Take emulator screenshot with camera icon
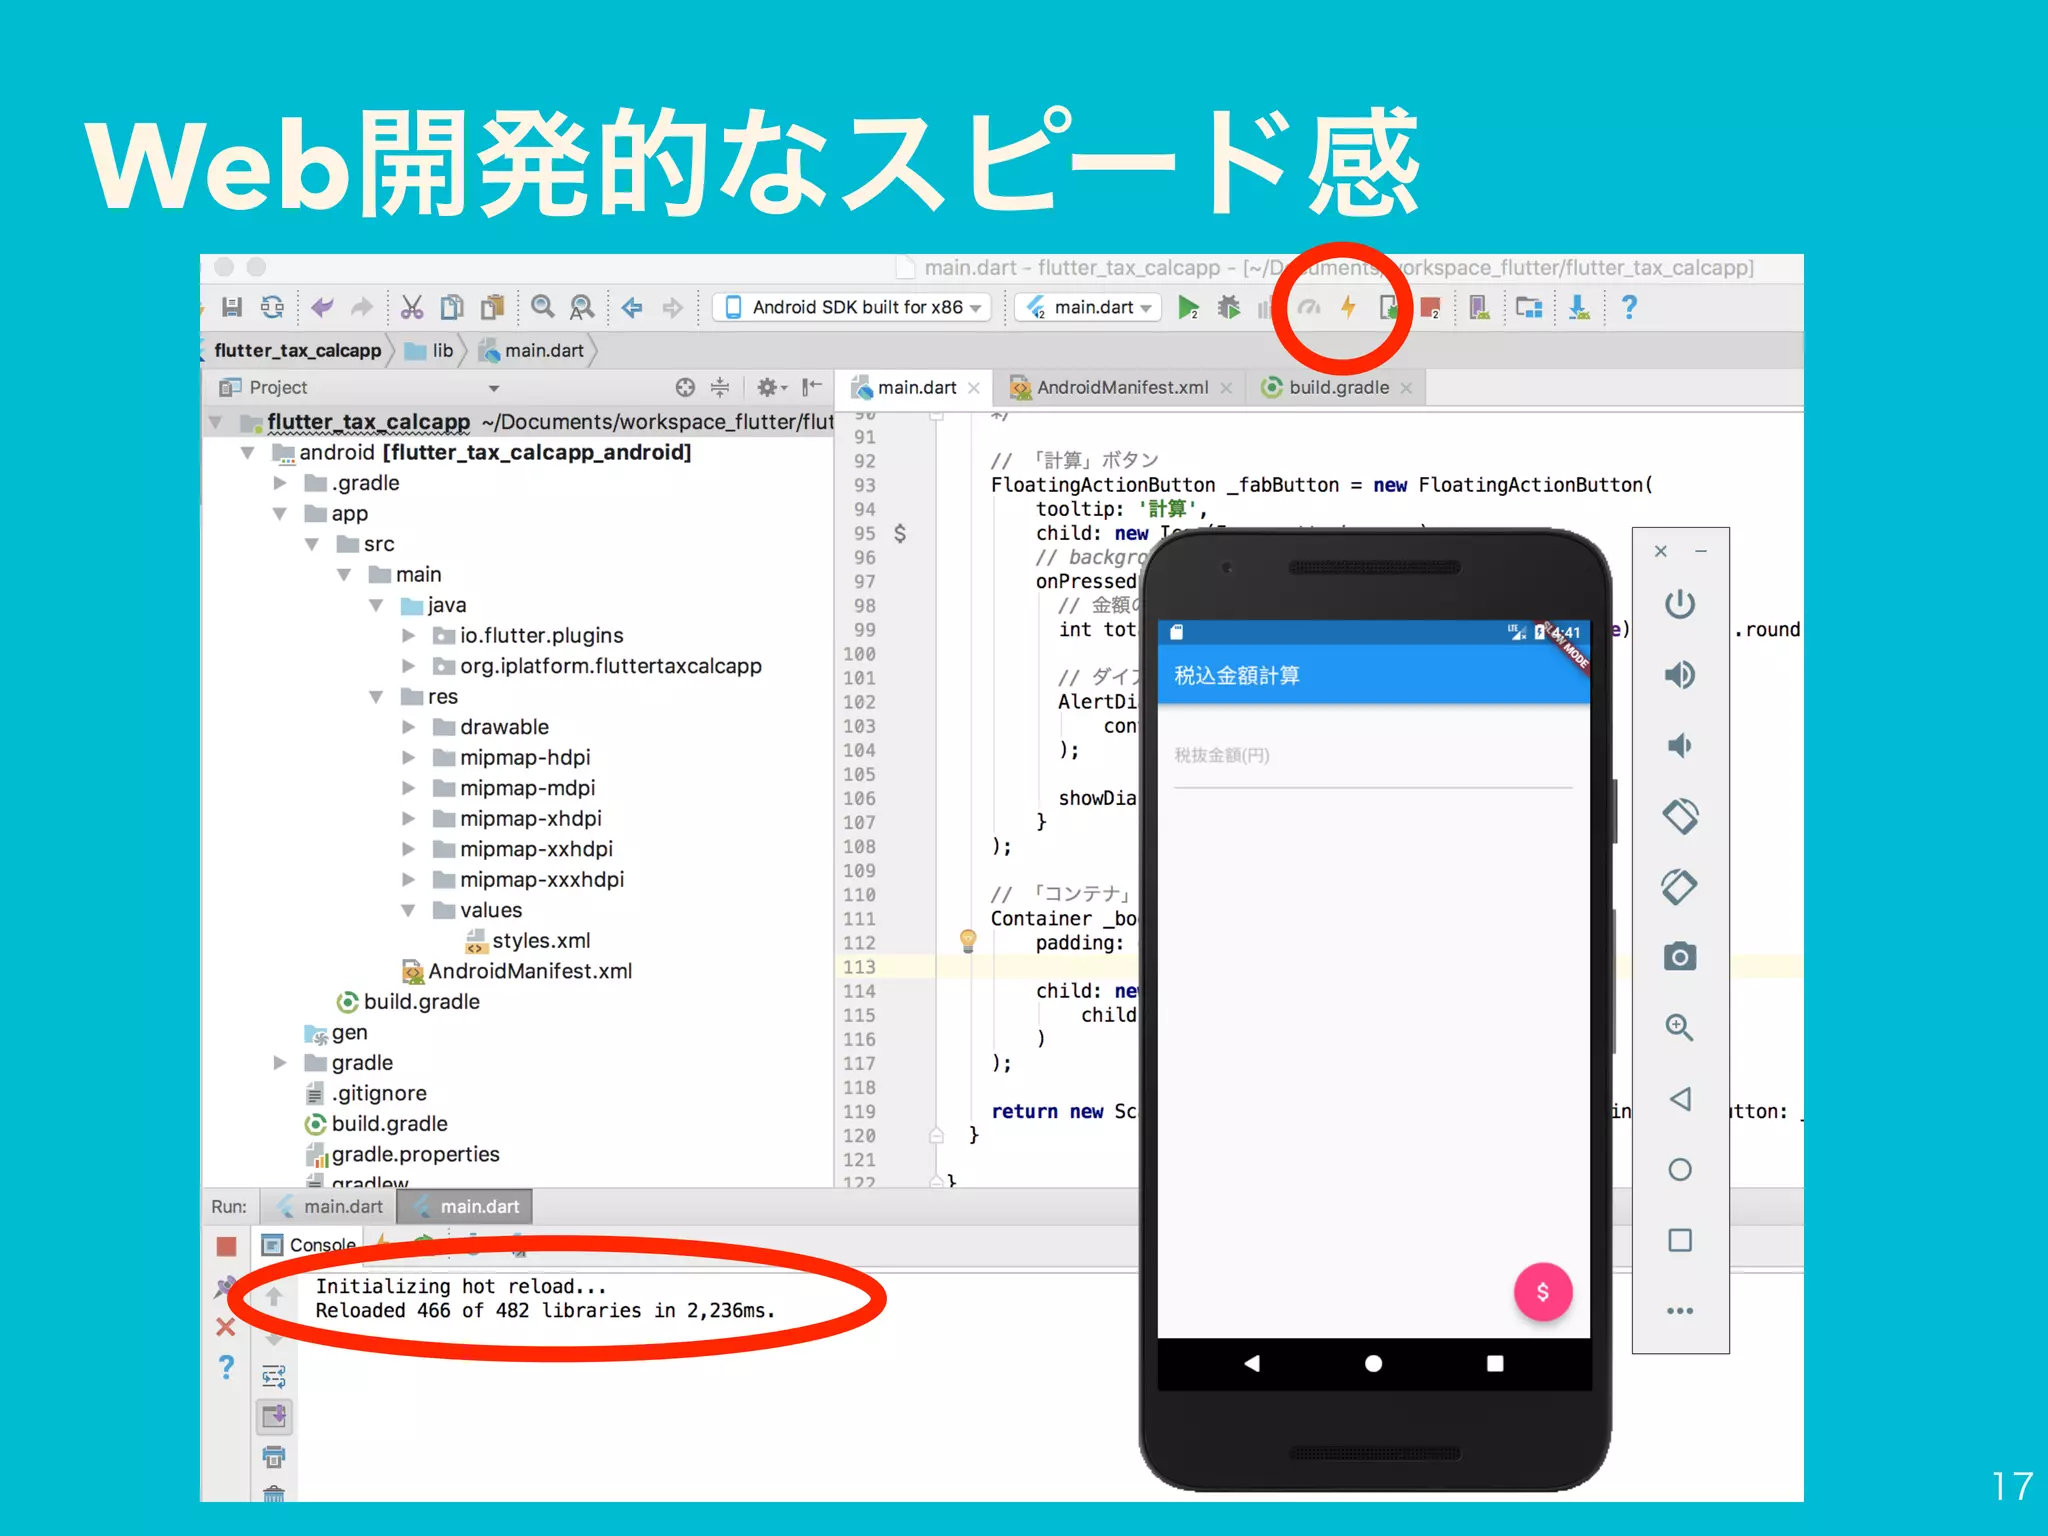Viewport: 2048px width, 1536px height. click(1679, 957)
